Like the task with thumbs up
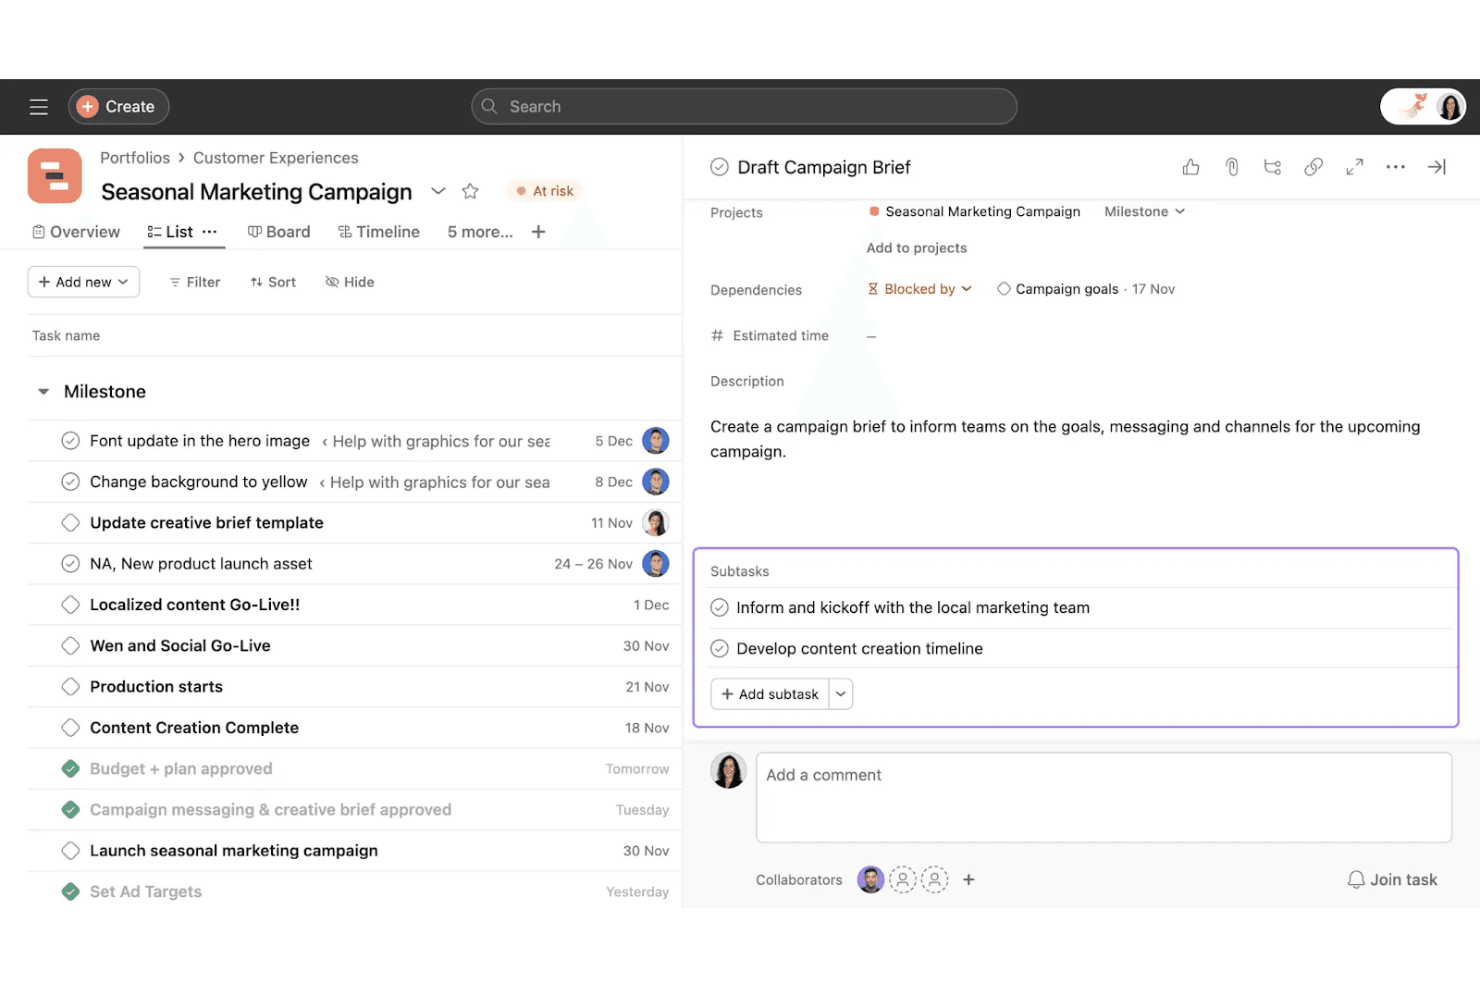The height and width of the screenshot is (987, 1480). pos(1191,167)
